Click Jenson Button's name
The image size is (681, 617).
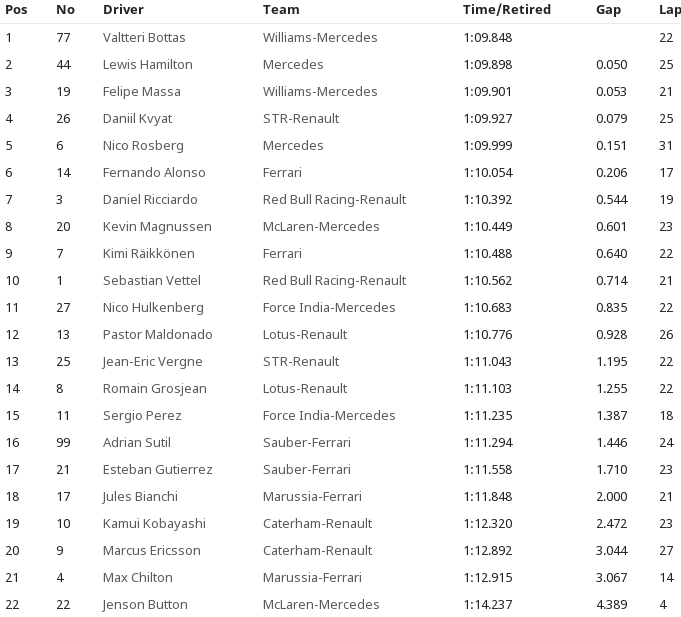[145, 604]
